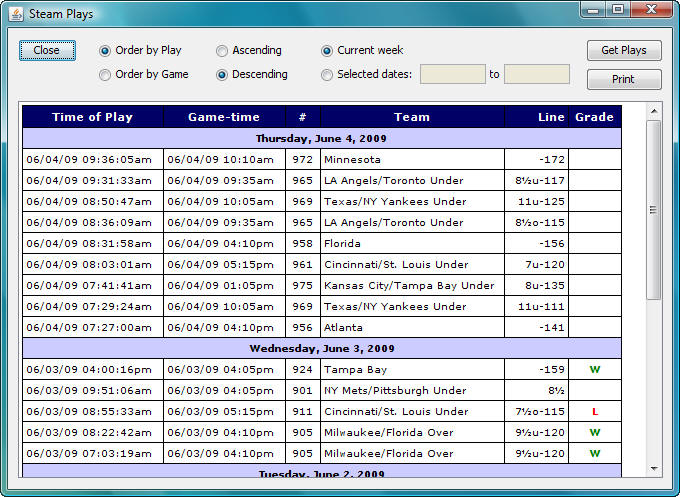This screenshot has width=680, height=497.
Task: Click the 972 game number cell
Action: click(303, 159)
